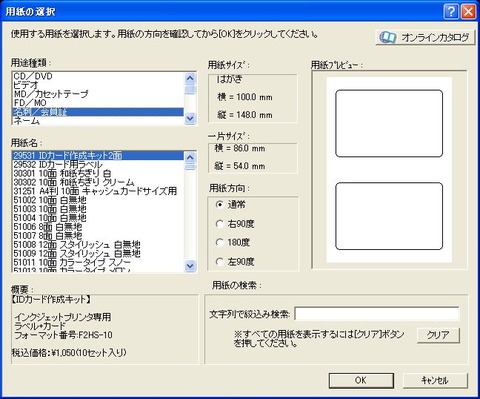The height and width of the screenshot is (399, 480).
Task: Select paper 51007 8面 白無地
Action: (x=98, y=235)
